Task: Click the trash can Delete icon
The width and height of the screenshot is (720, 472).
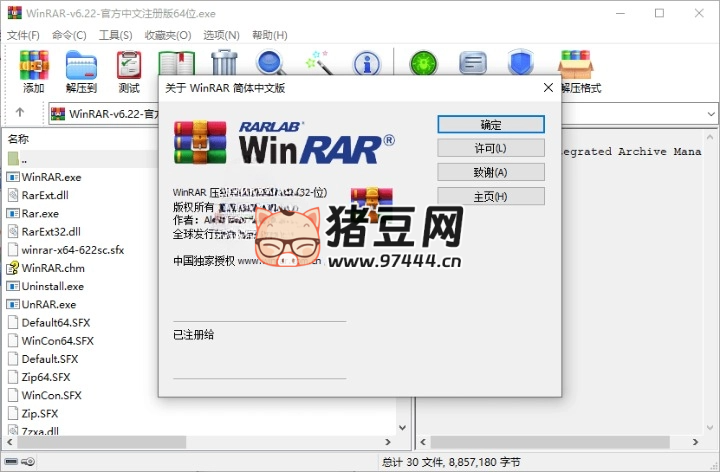Action: pos(225,62)
